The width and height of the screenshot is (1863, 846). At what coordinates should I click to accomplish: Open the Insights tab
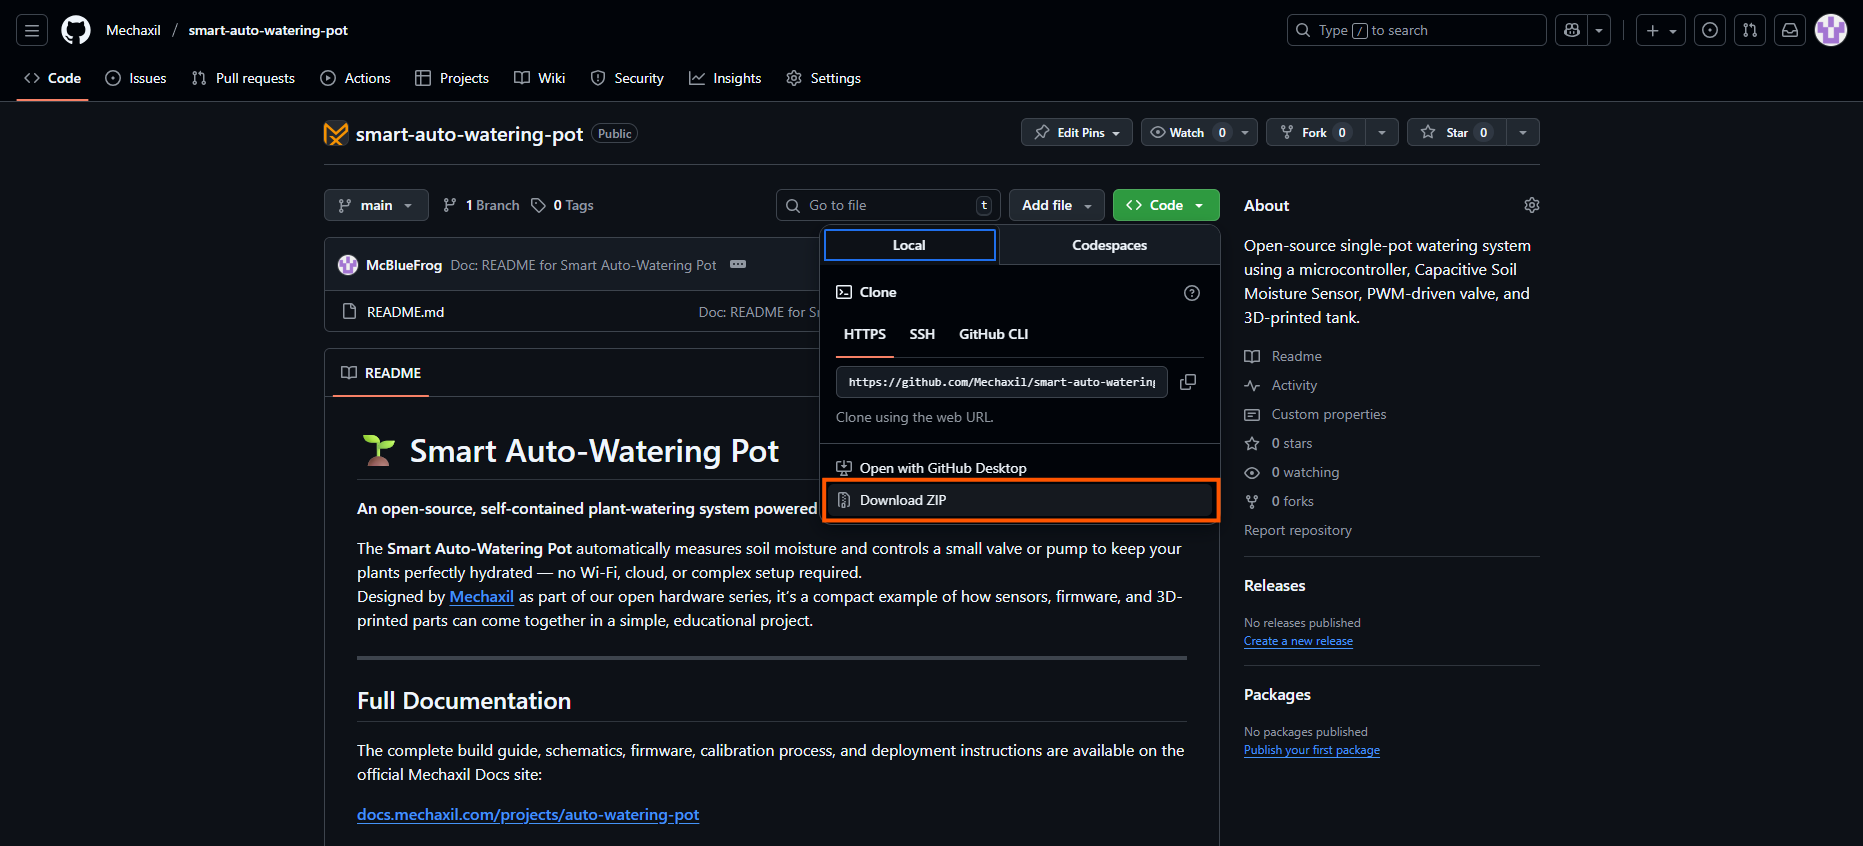pos(725,78)
